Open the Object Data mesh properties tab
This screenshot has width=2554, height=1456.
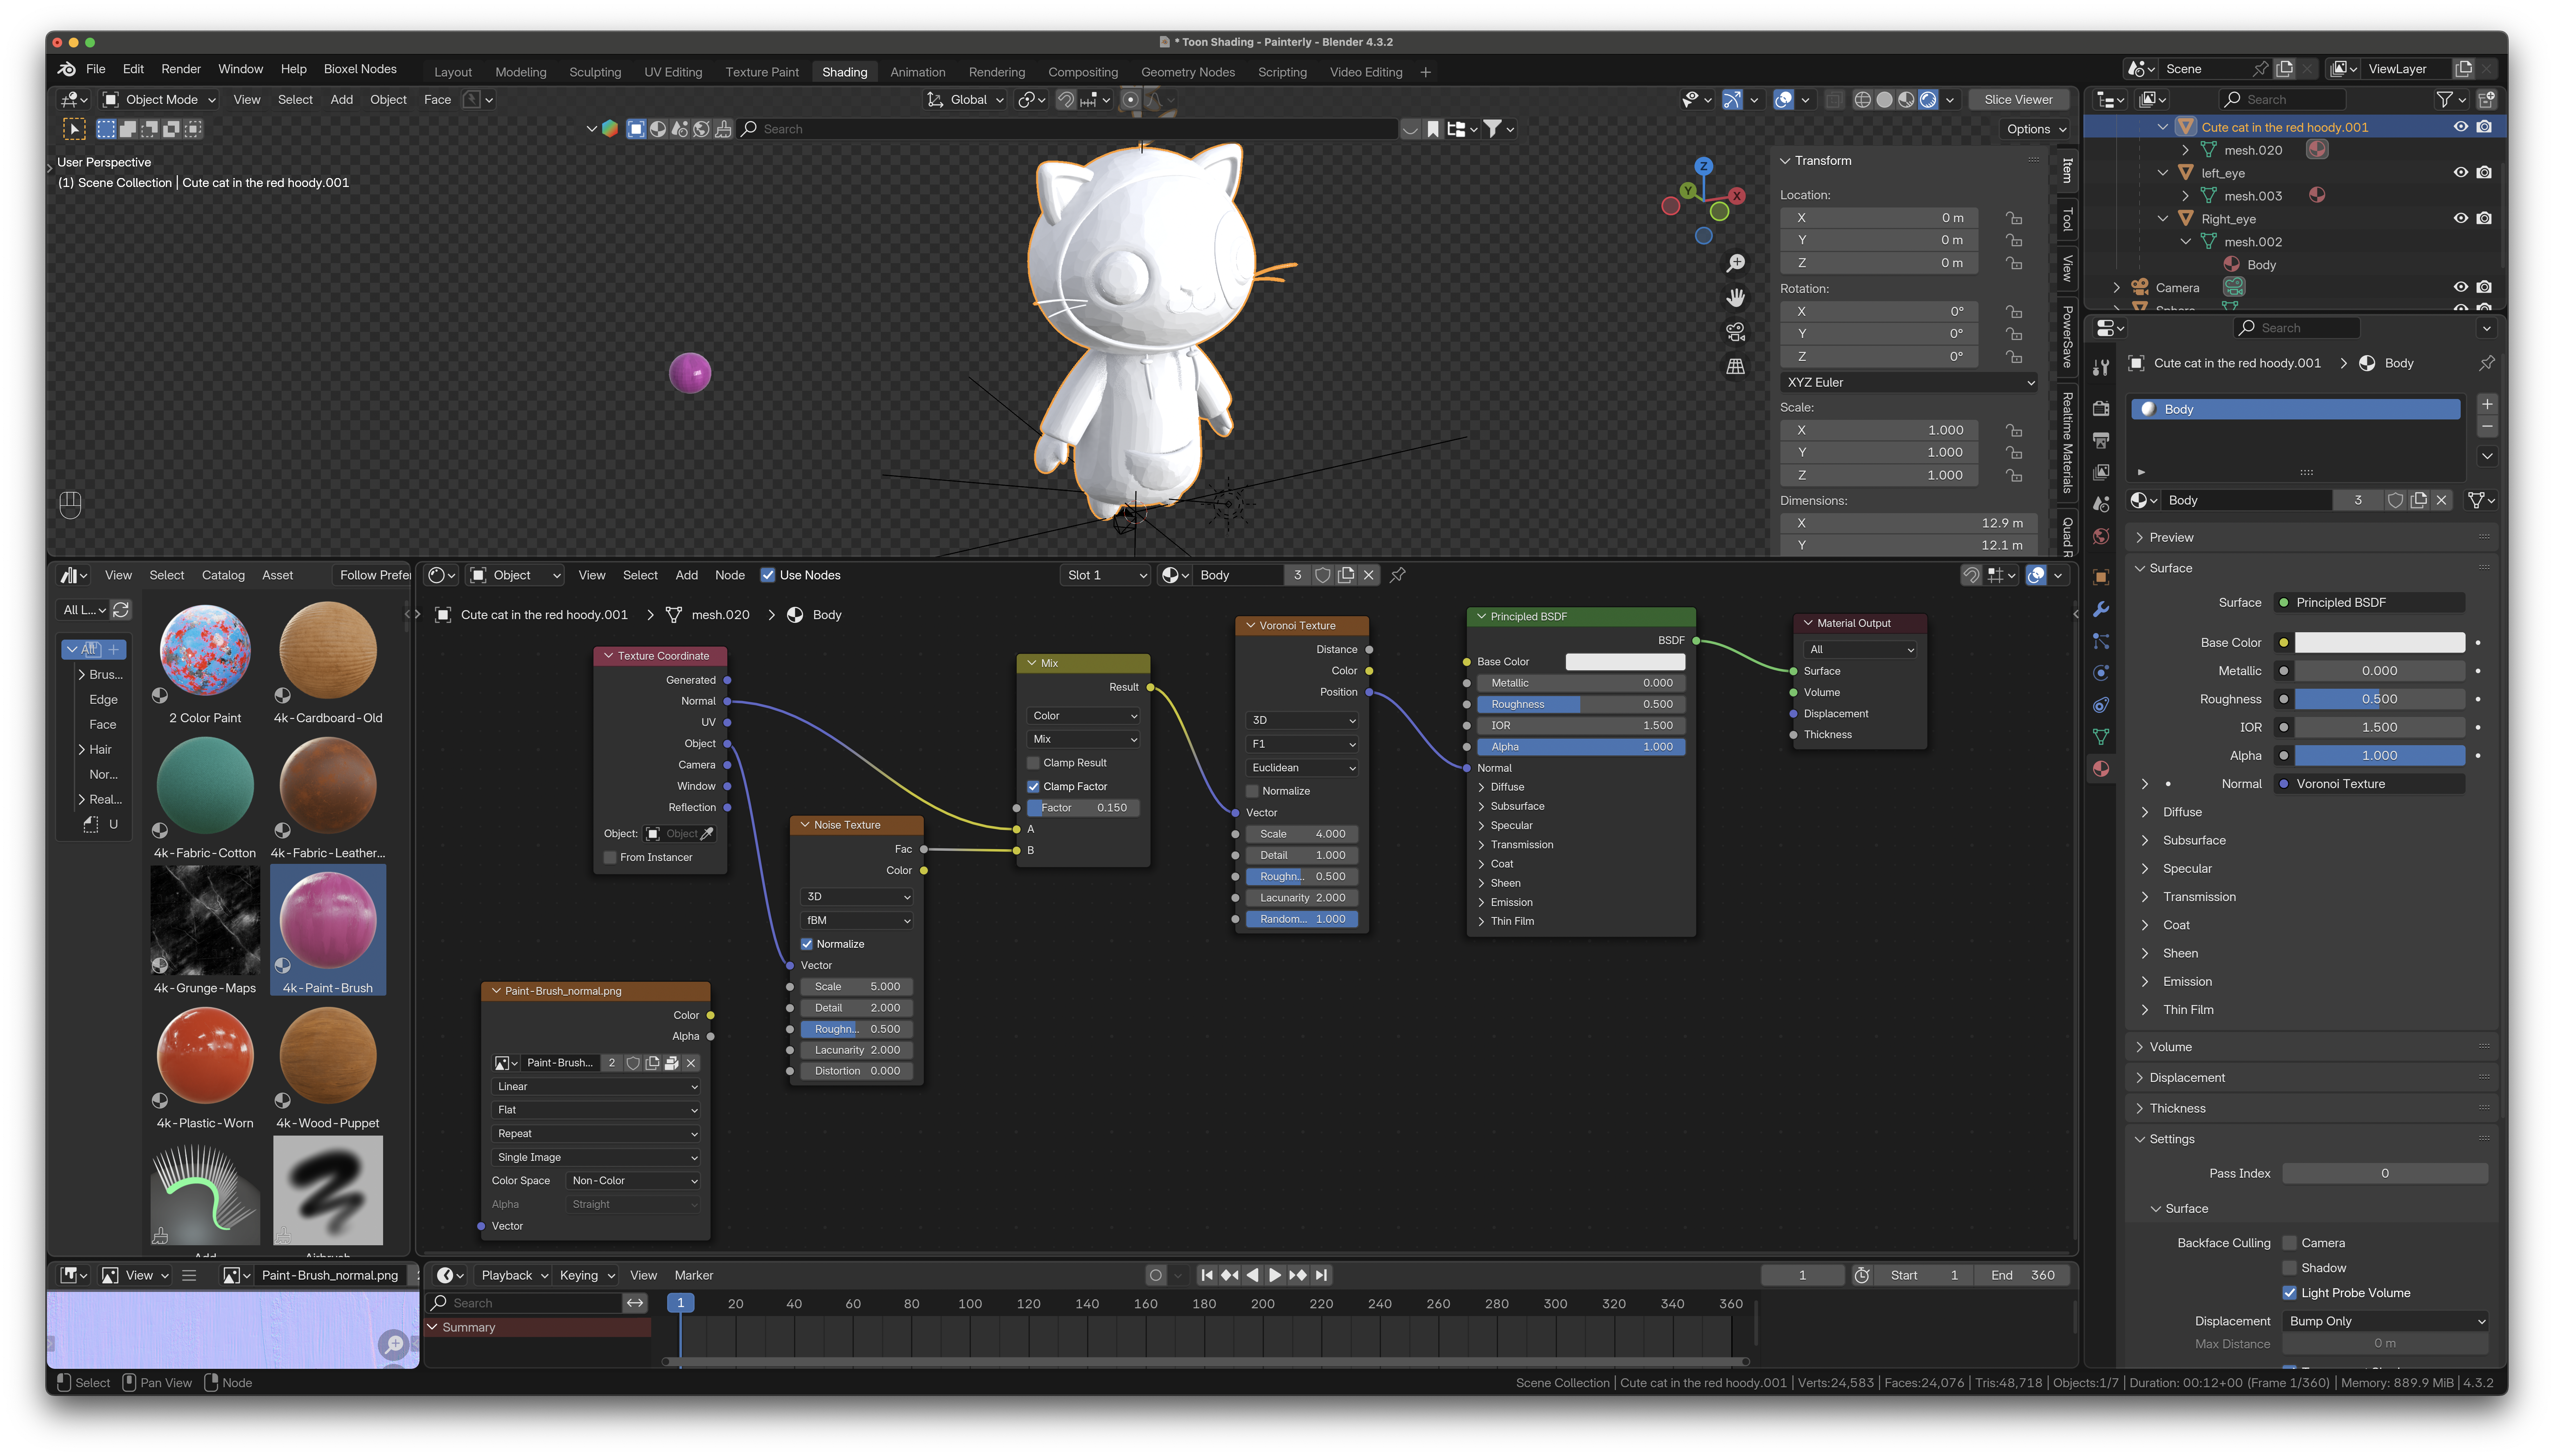(2101, 737)
